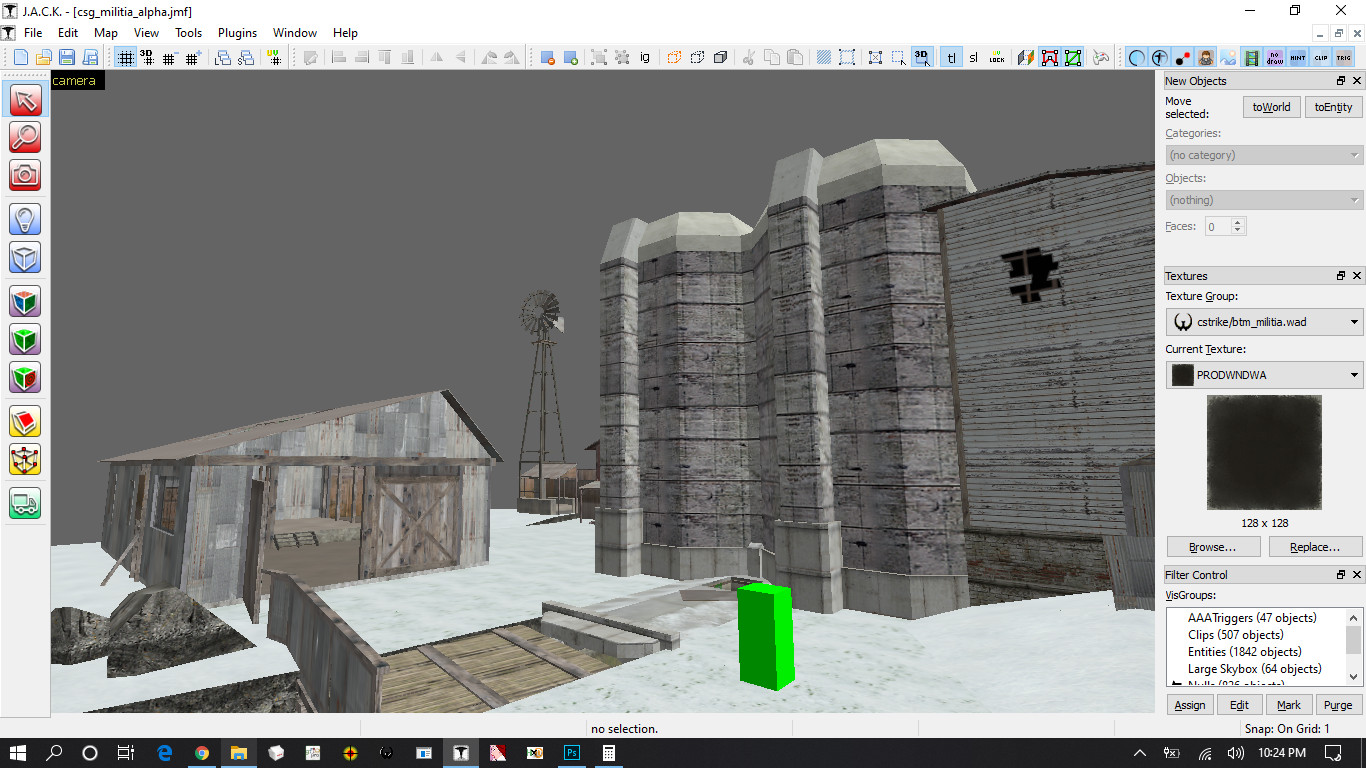Screen dimensions: 1366x768
Task: Open the Current Texture PRODWNDWA dropdown
Action: 1264,375
